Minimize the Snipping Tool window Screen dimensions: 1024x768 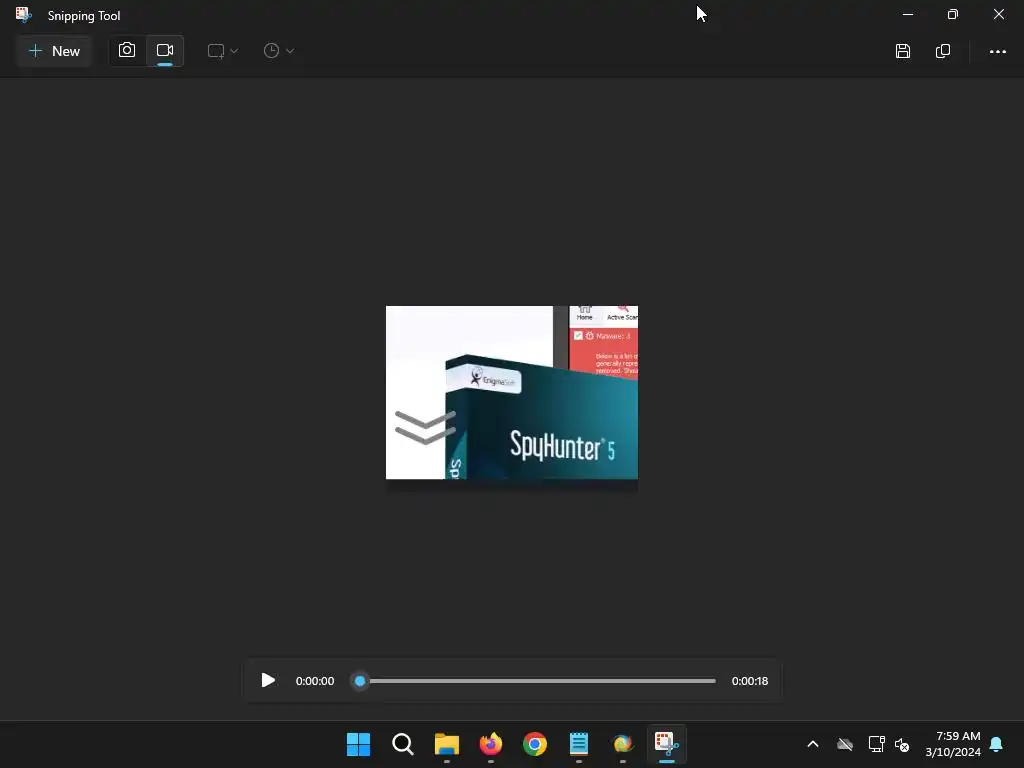pyautogui.click(x=908, y=14)
